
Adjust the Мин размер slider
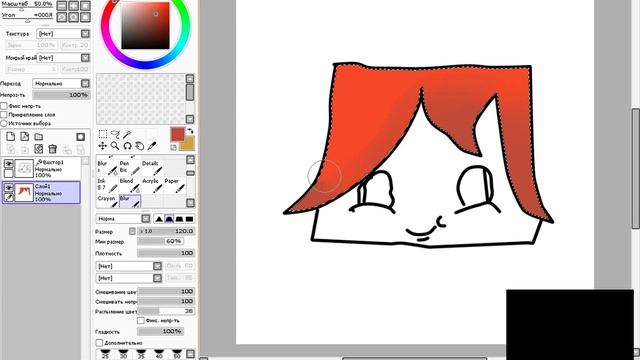click(x=160, y=242)
